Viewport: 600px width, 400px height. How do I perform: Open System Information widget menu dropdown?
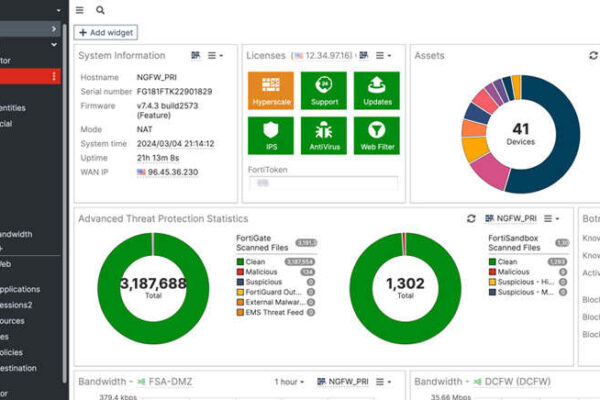(x=215, y=56)
